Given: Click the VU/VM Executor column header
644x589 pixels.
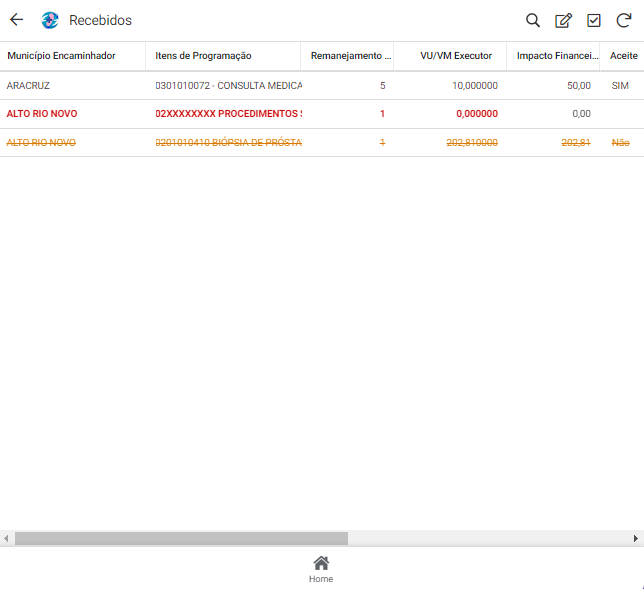Looking at the screenshot, I should click(456, 56).
